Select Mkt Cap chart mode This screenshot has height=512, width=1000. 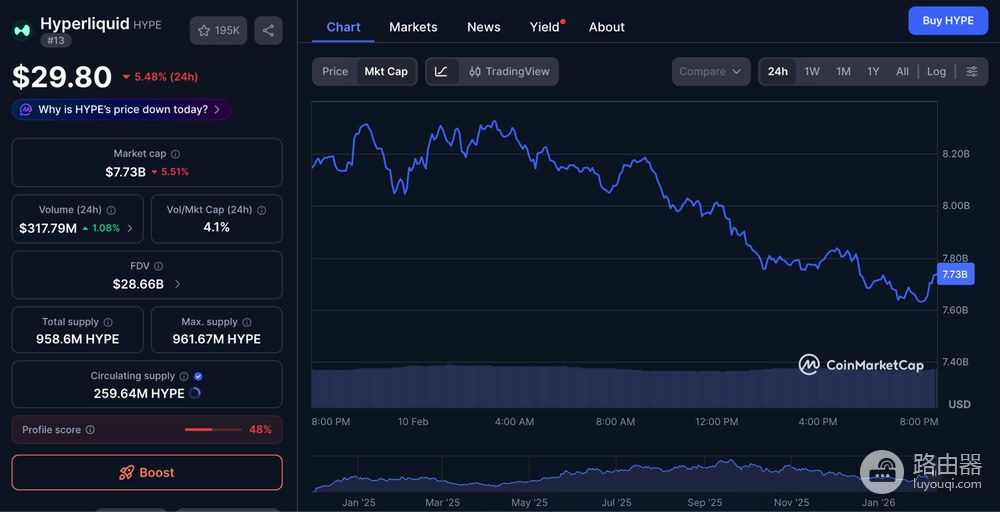(386, 71)
